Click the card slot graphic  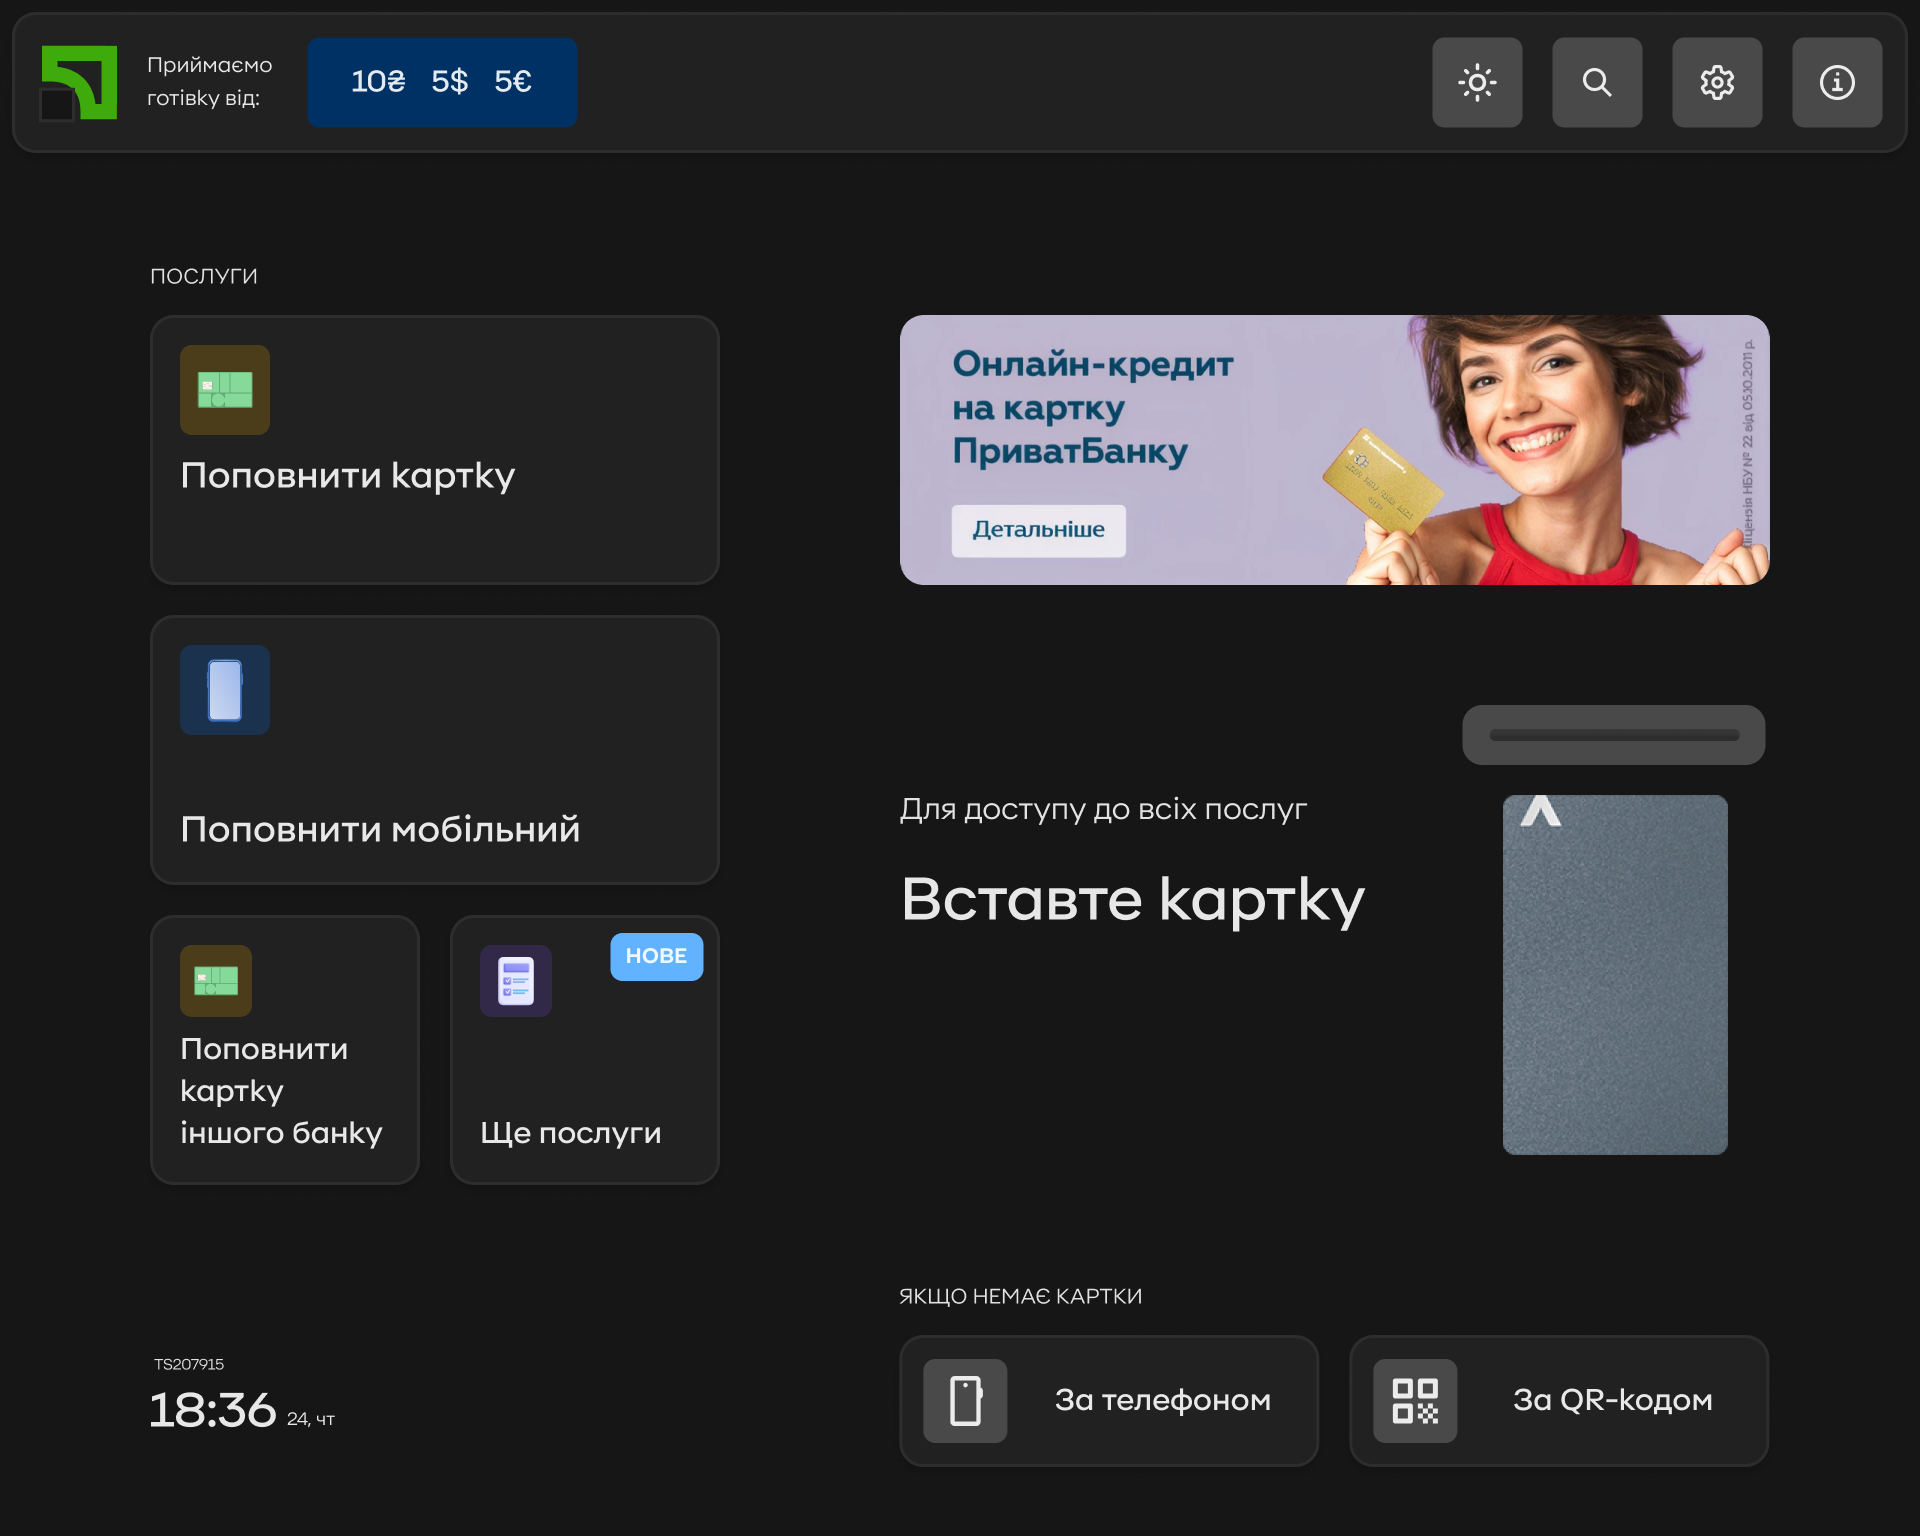pyautogui.click(x=1614, y=735)
